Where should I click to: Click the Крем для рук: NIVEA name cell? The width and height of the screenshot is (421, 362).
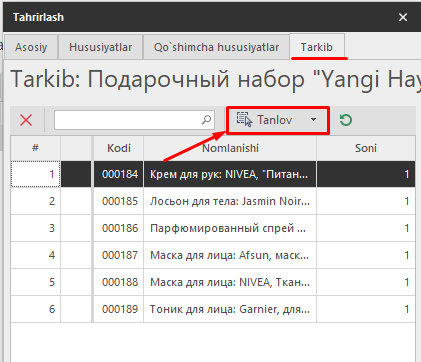(x=230, y=174)
